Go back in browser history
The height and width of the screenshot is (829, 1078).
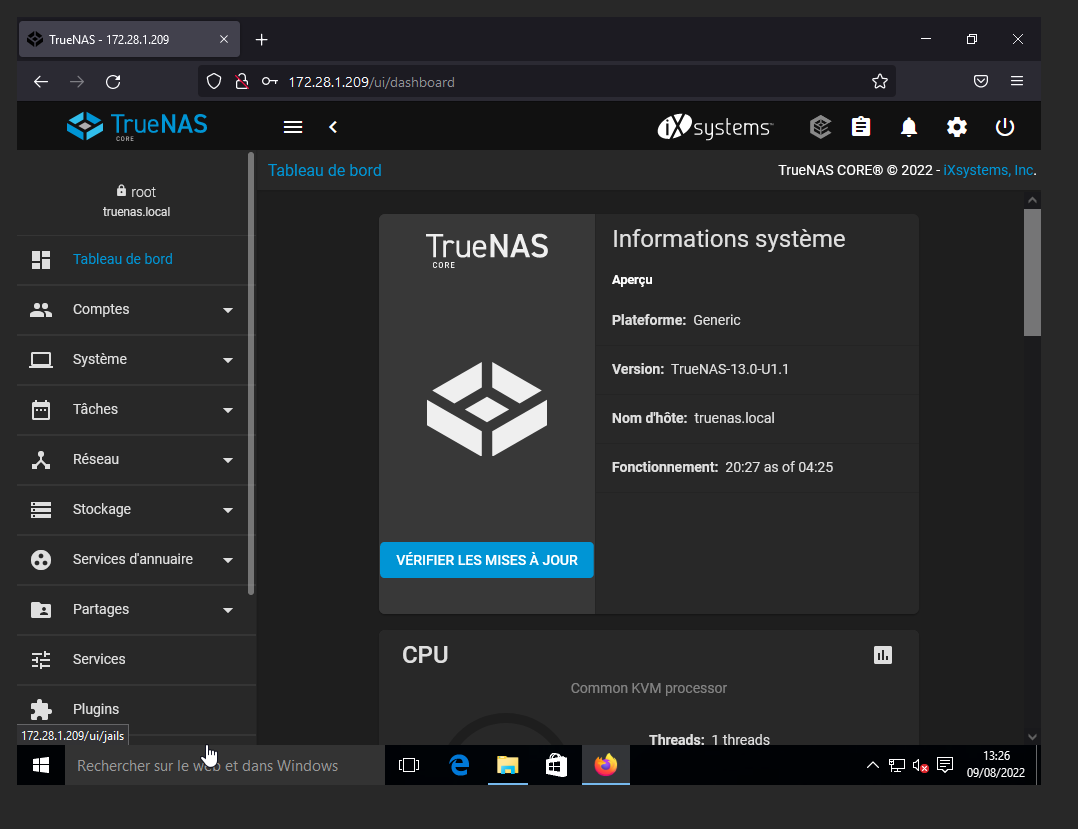(x=41, y=82)
